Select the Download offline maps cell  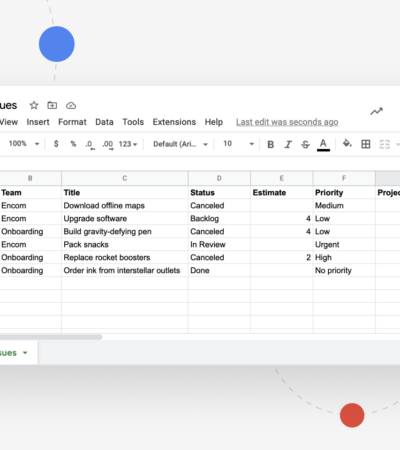[x=125, y=205]
